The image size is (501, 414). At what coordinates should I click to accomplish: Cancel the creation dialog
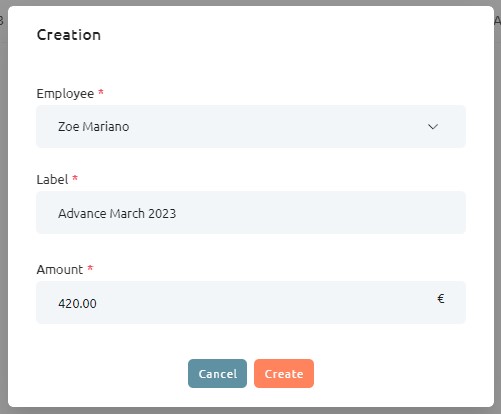(x=217, y=373)
